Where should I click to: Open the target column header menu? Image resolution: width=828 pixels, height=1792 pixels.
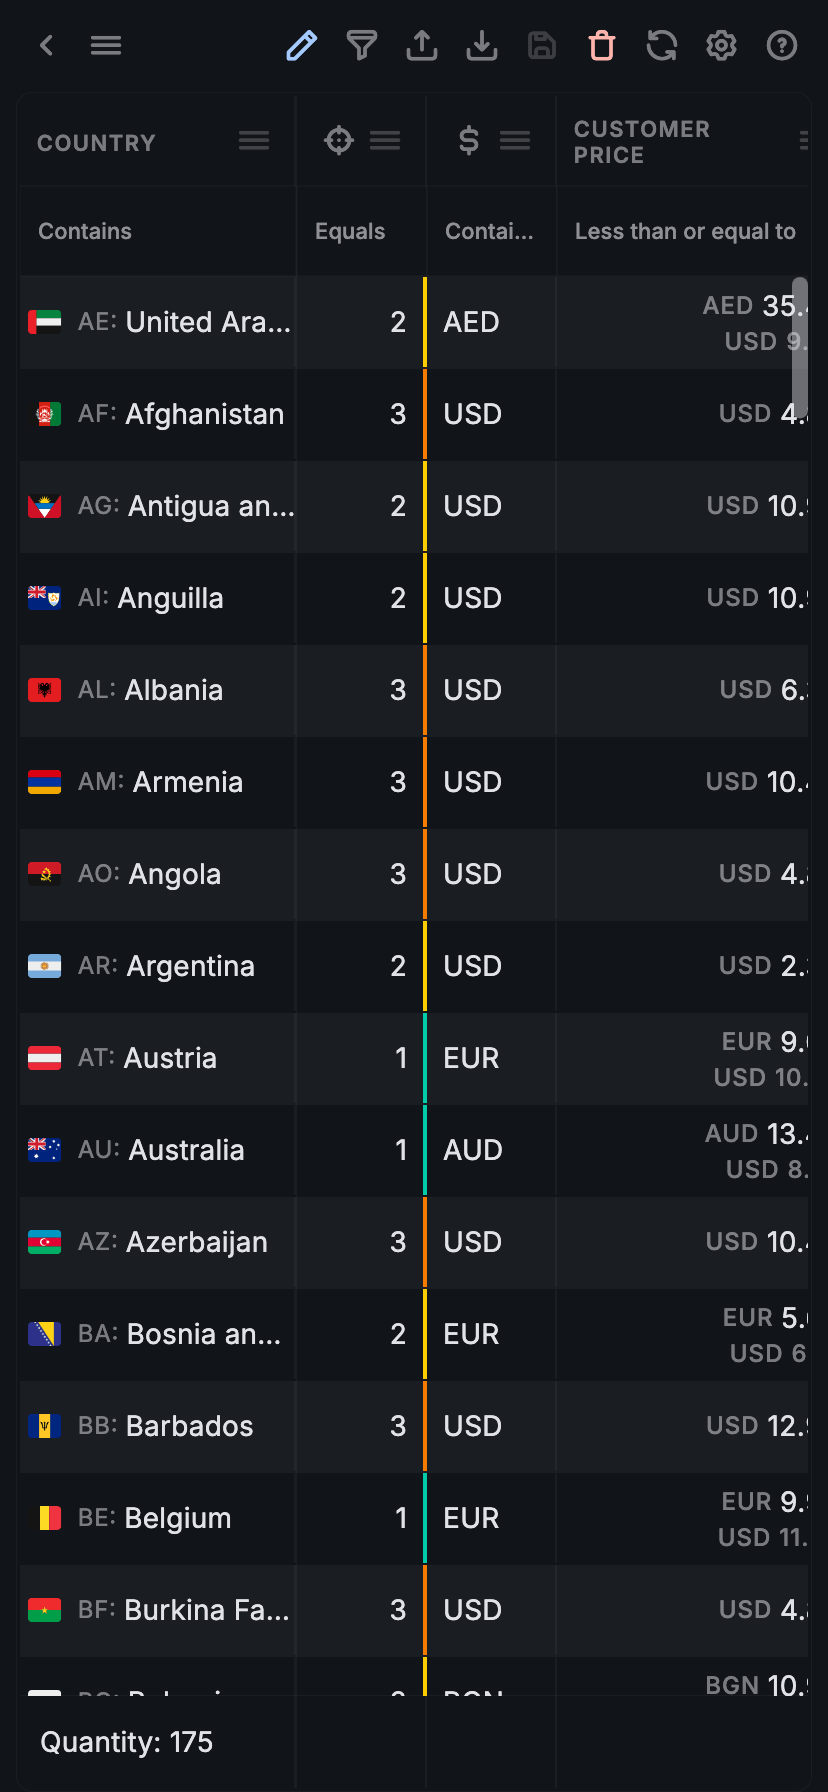pyautogui.click(x=385, y=141)
